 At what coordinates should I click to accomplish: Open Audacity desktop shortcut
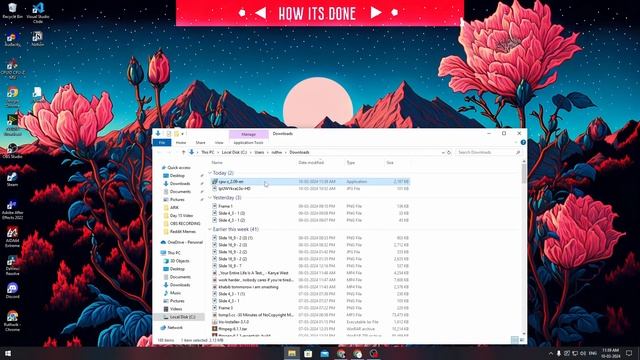click(x=12, y=40)
